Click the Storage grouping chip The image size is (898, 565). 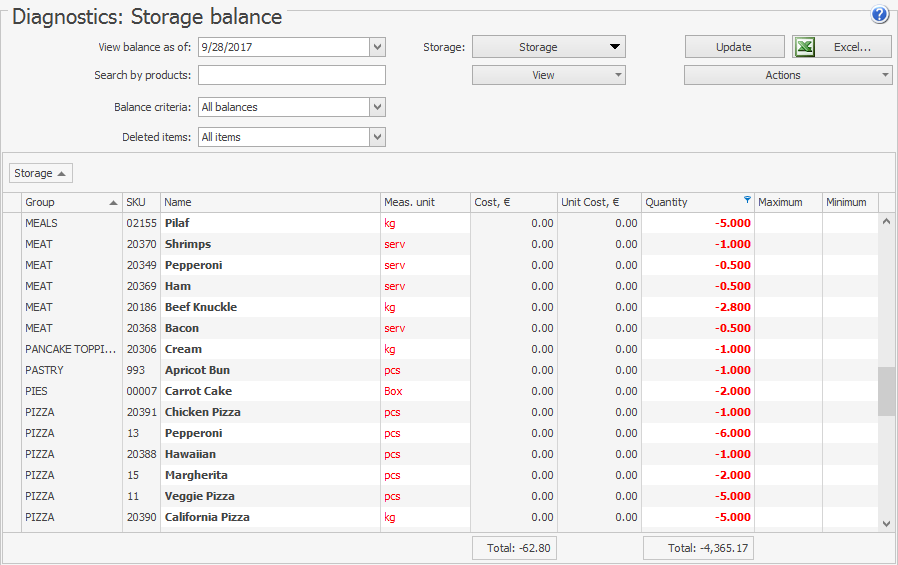coord(40,173)
